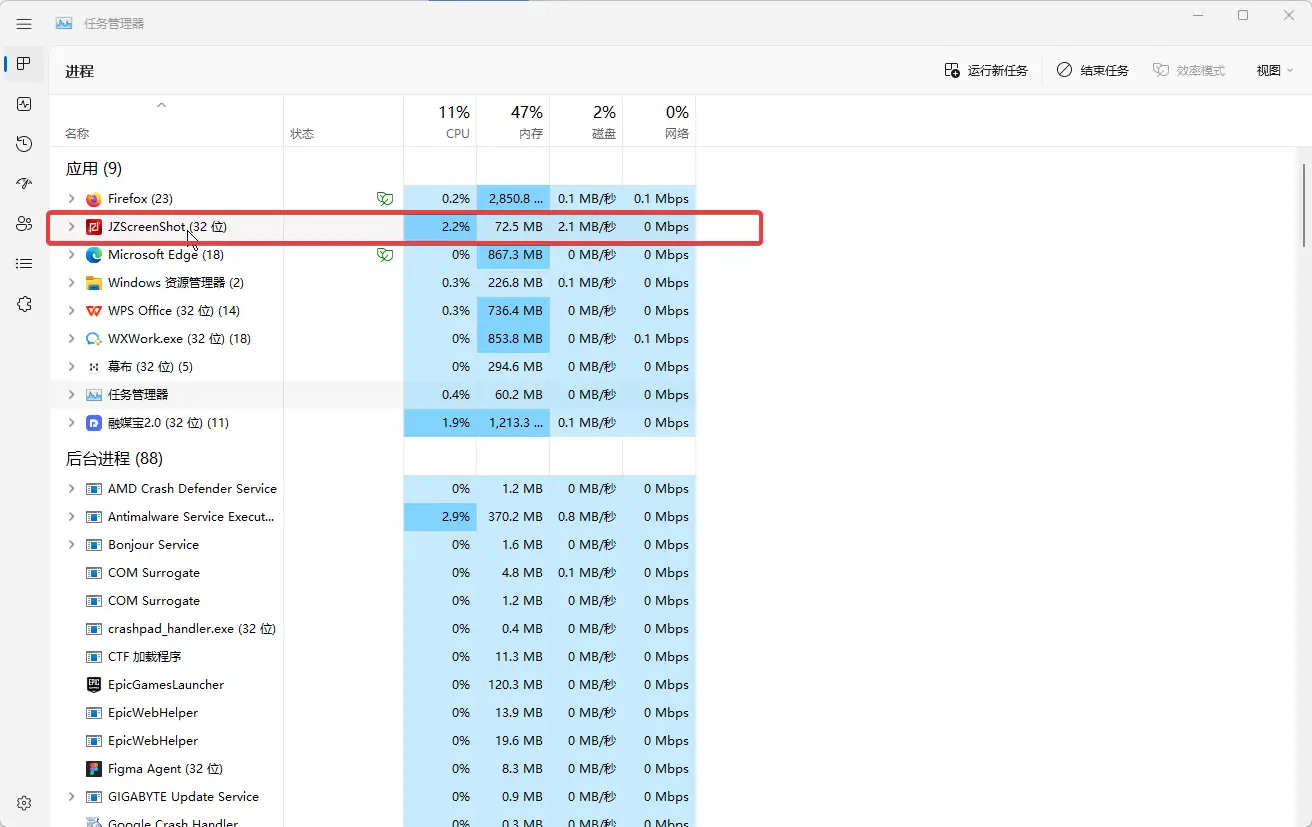Click the CTF 加载程序 process icon
Viewport: 1312px width, 827px height.
click(94, 657)
